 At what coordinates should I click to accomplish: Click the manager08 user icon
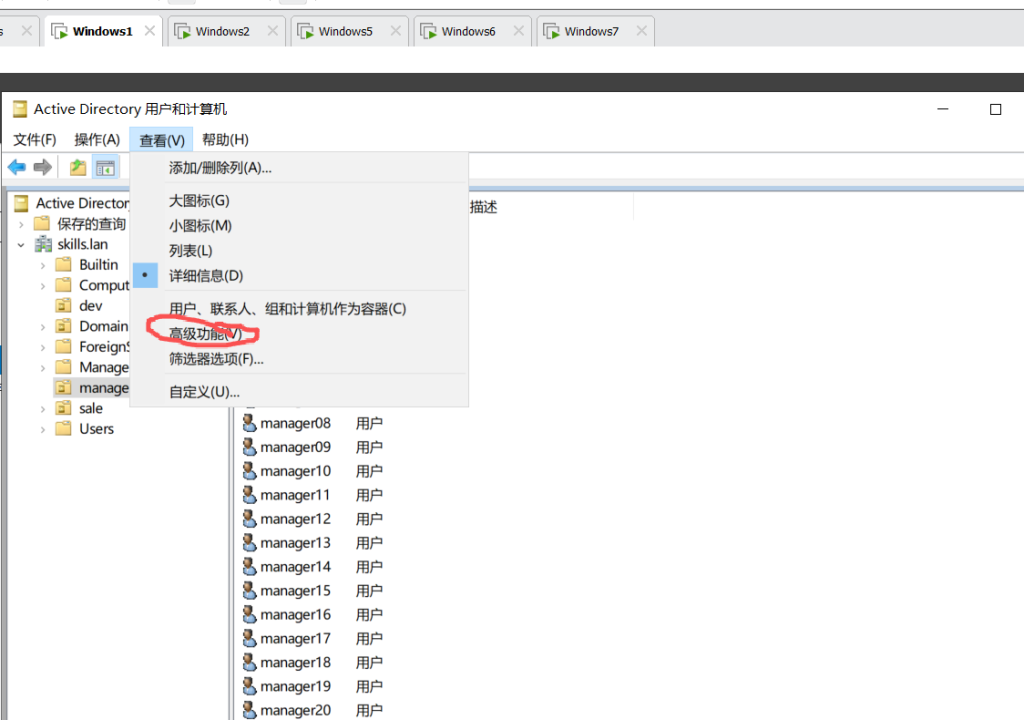[250, 423]
